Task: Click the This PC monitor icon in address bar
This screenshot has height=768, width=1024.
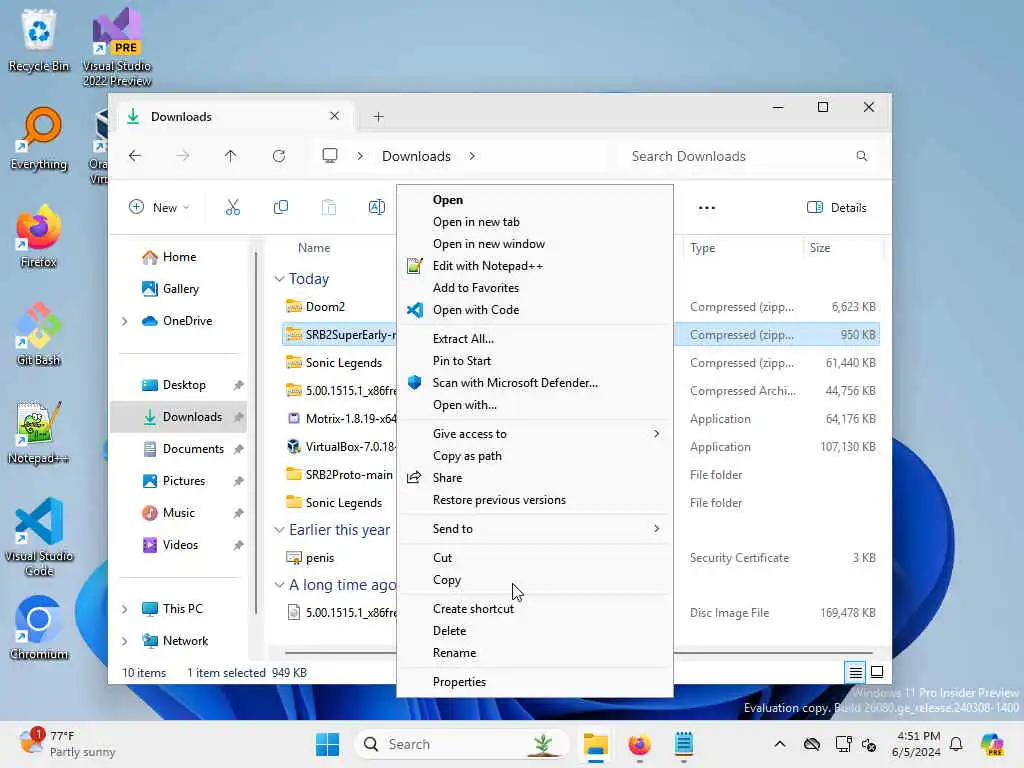Action: [330, 156]
